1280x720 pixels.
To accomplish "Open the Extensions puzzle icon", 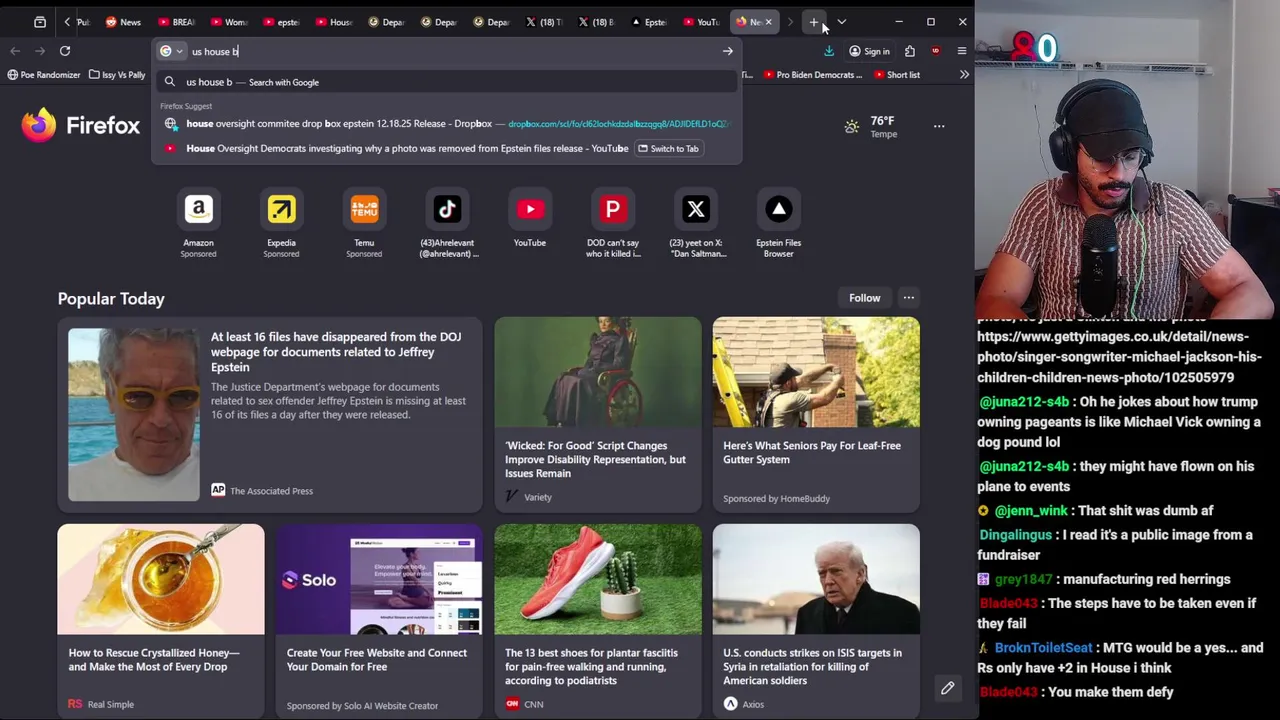I will point(910,51).
